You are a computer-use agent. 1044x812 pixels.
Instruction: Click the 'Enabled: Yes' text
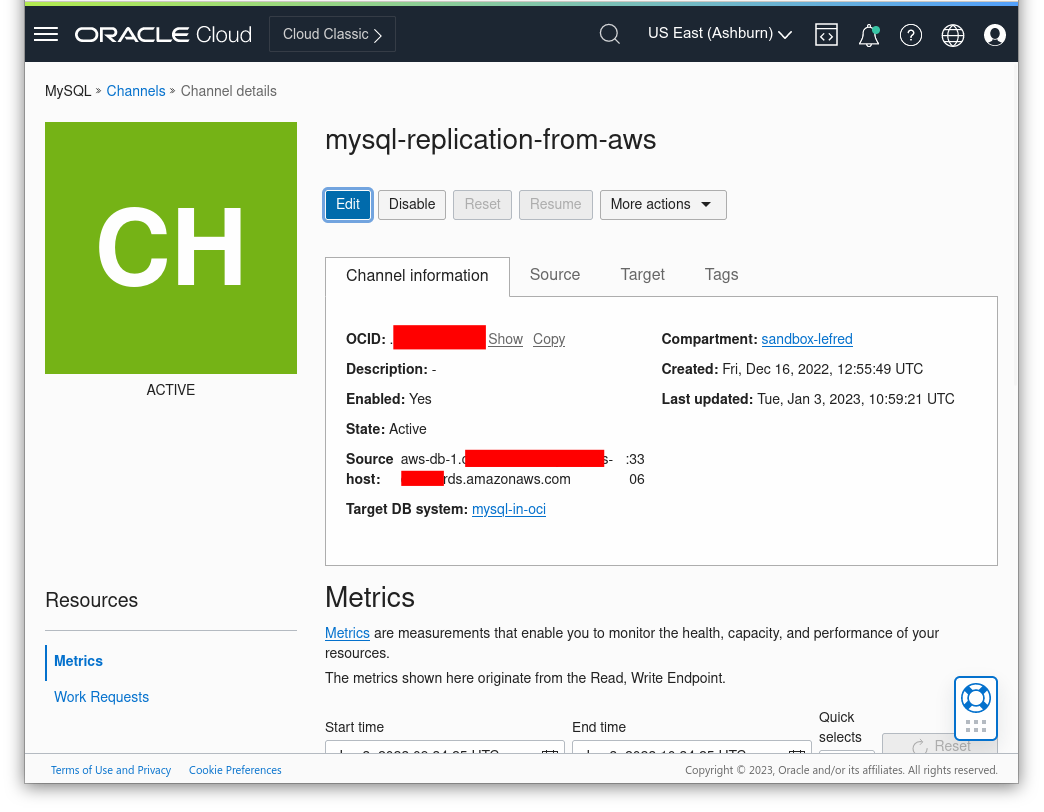coord(389,399)
